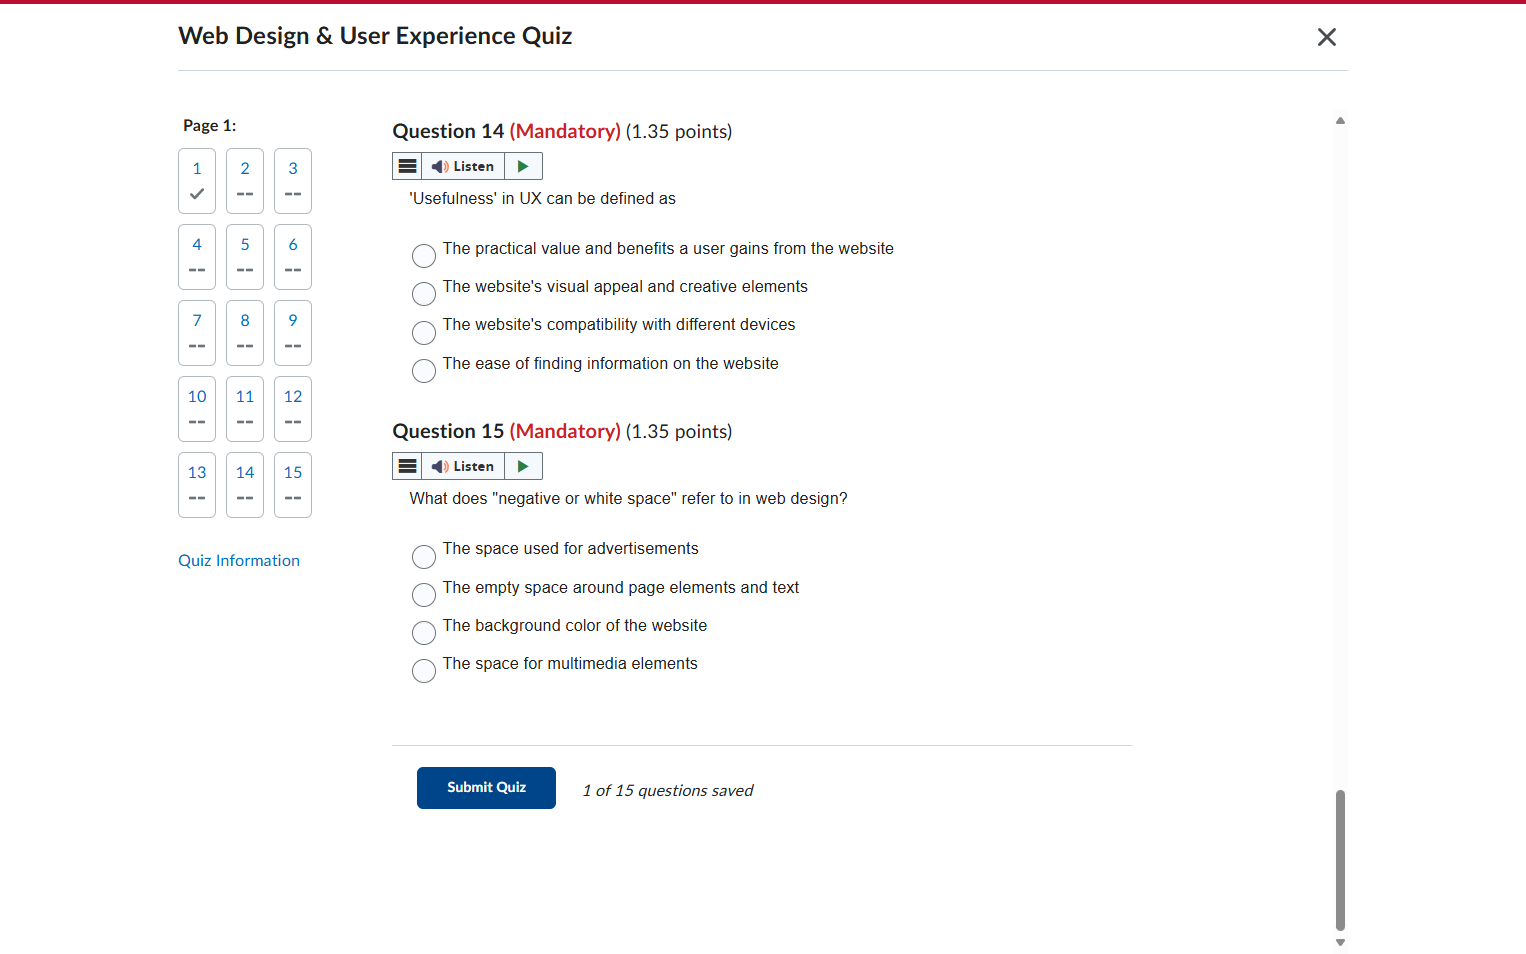Viewport: 1526px width, 954px height.
Task: Navigate to question 7
Action: [197, 333]
